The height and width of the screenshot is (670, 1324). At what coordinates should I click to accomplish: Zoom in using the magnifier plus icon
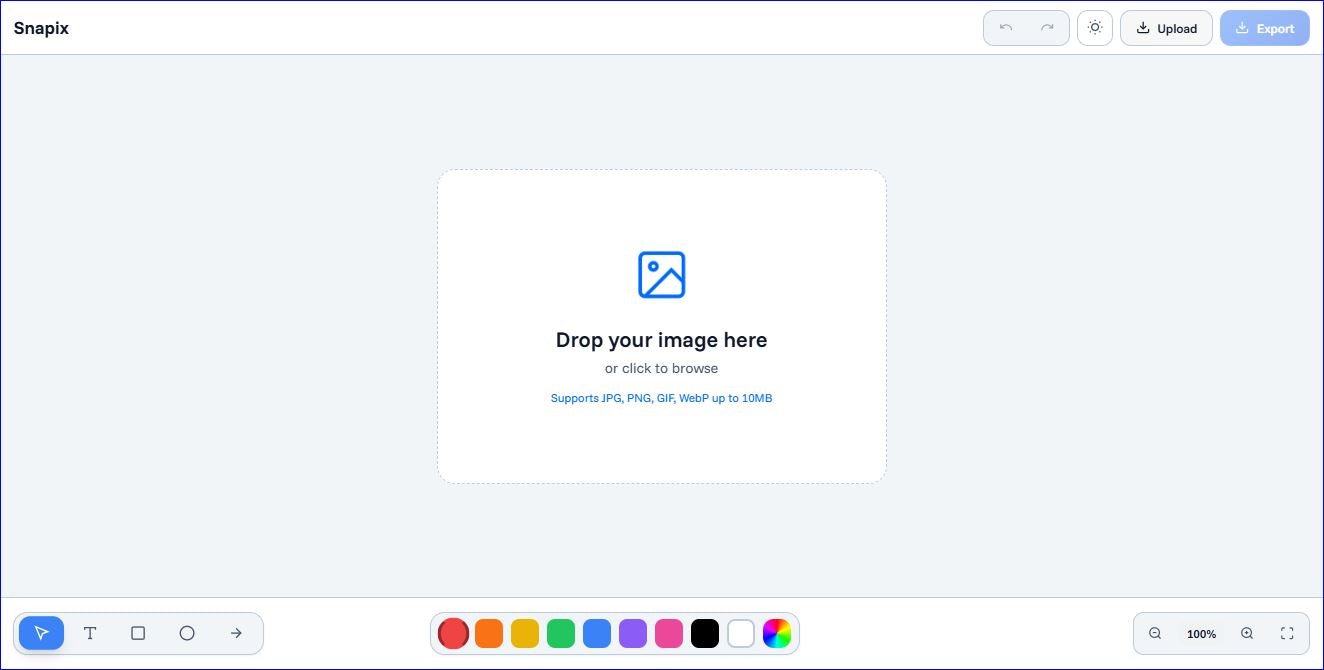pyautogui.click(x=1247, y=633)
